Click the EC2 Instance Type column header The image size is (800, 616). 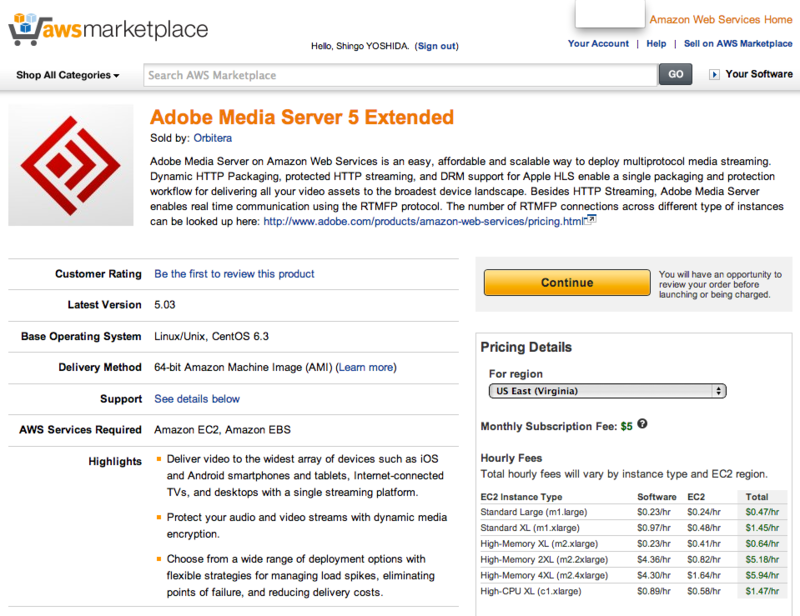coord(521,497)
